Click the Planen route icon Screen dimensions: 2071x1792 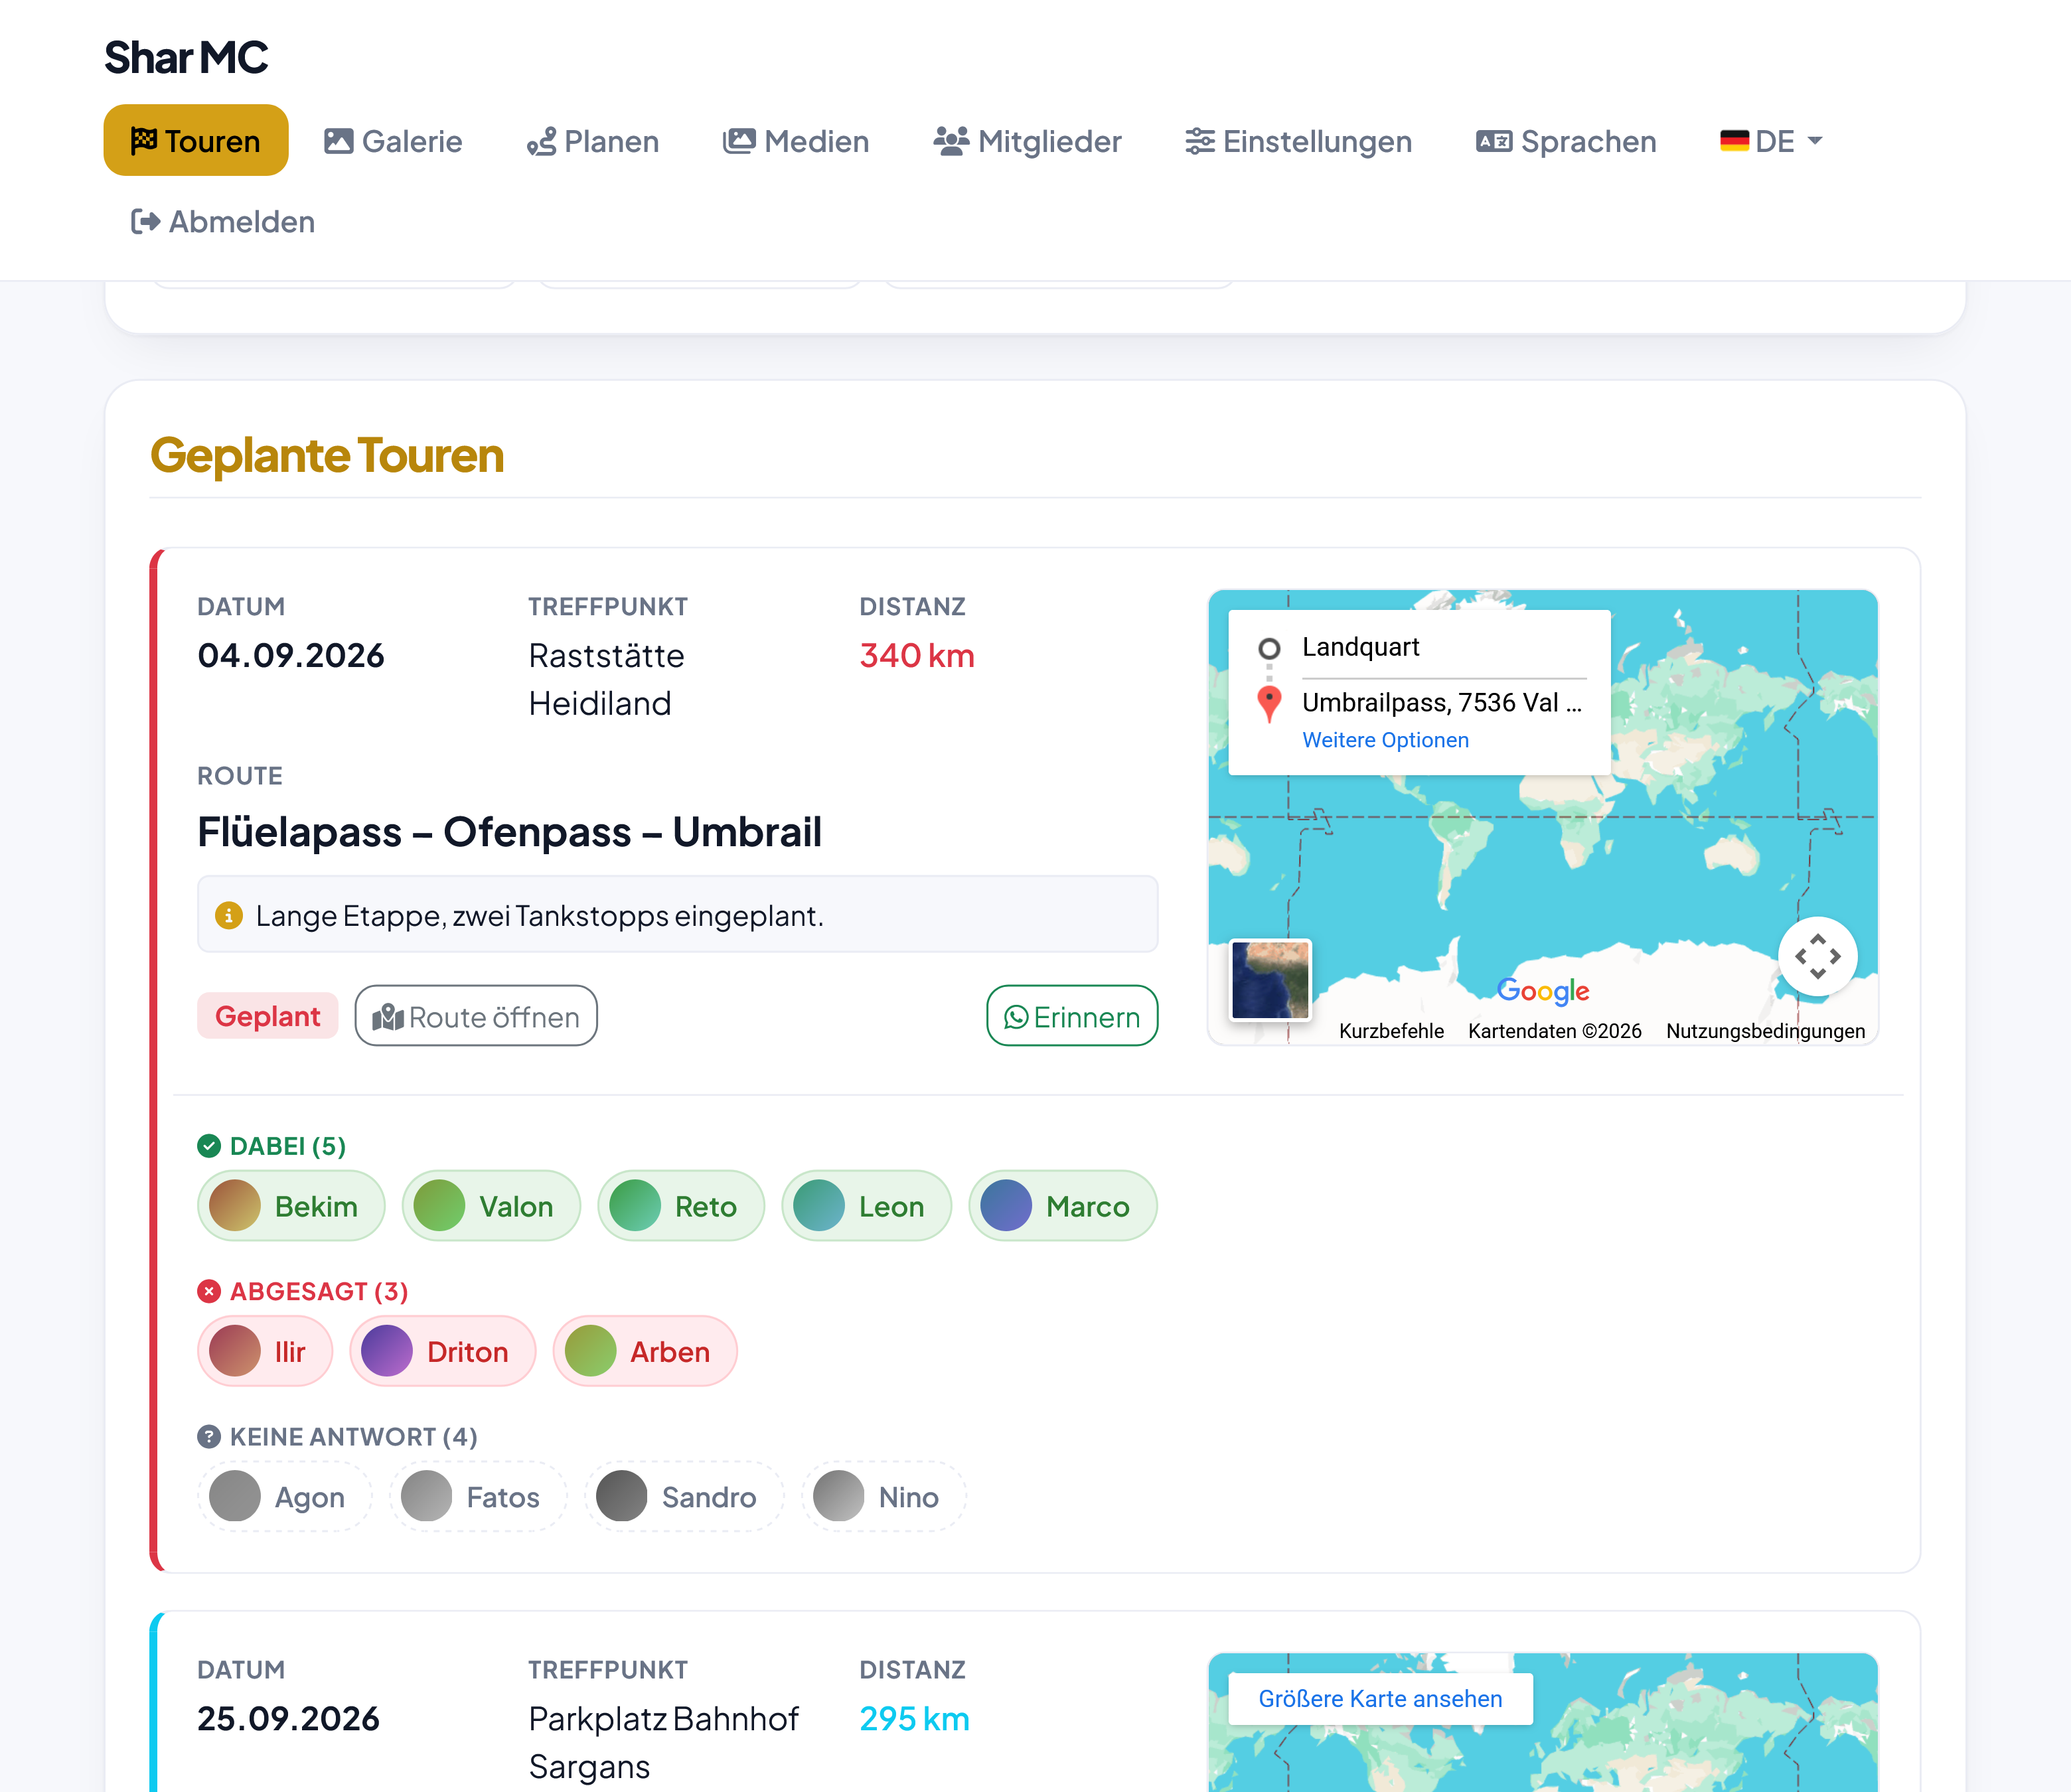tap(541, 142)
